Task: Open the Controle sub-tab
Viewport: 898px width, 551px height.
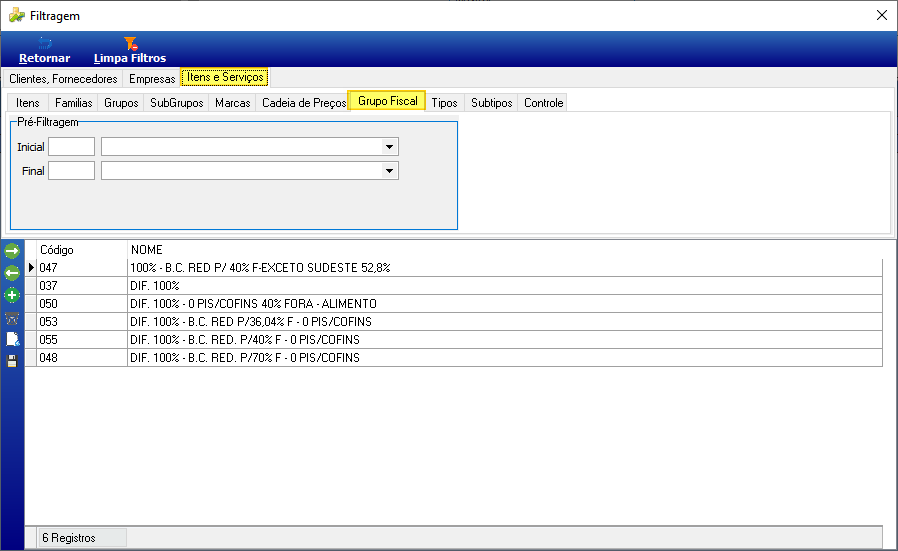Action: [543, 103]
